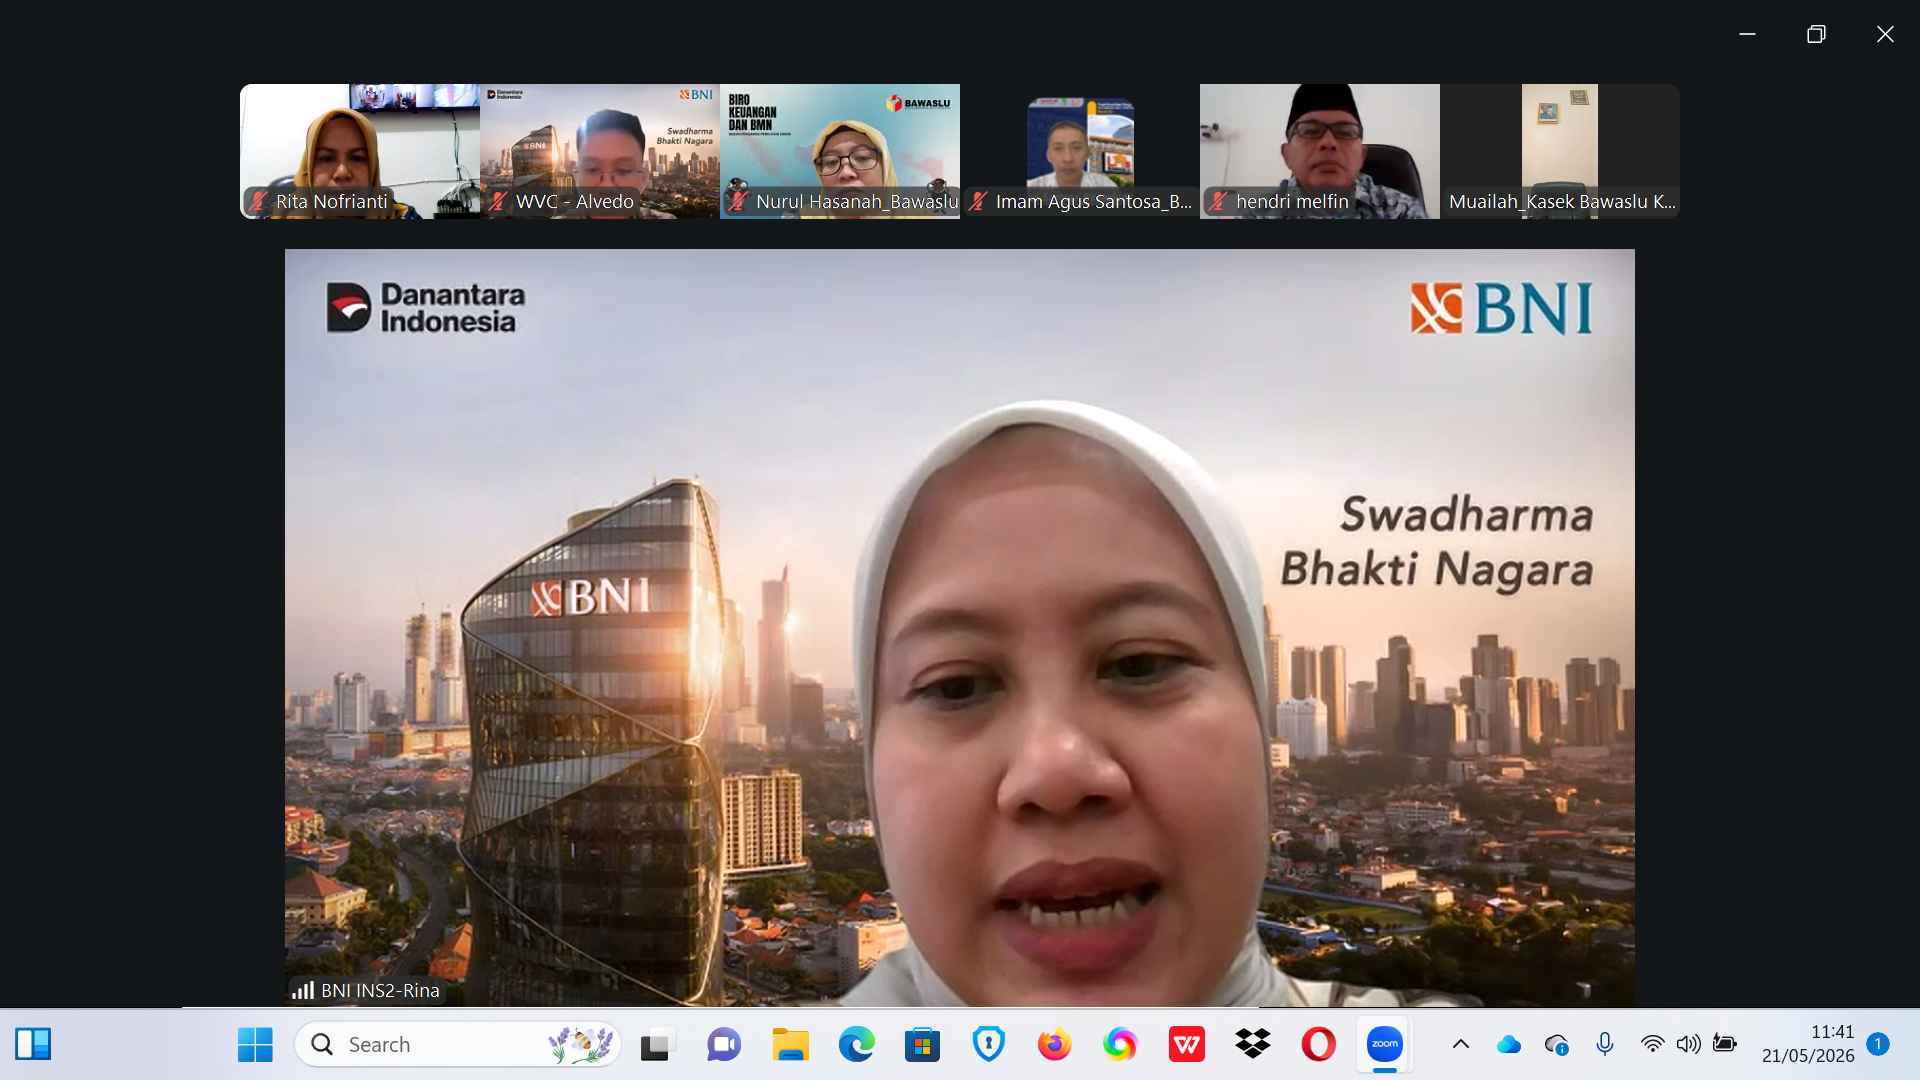Launch WPS Office from the taskbar
This screenshot has height=1080, width=1920.
pyautogui.click(x=1186, y=1045)
